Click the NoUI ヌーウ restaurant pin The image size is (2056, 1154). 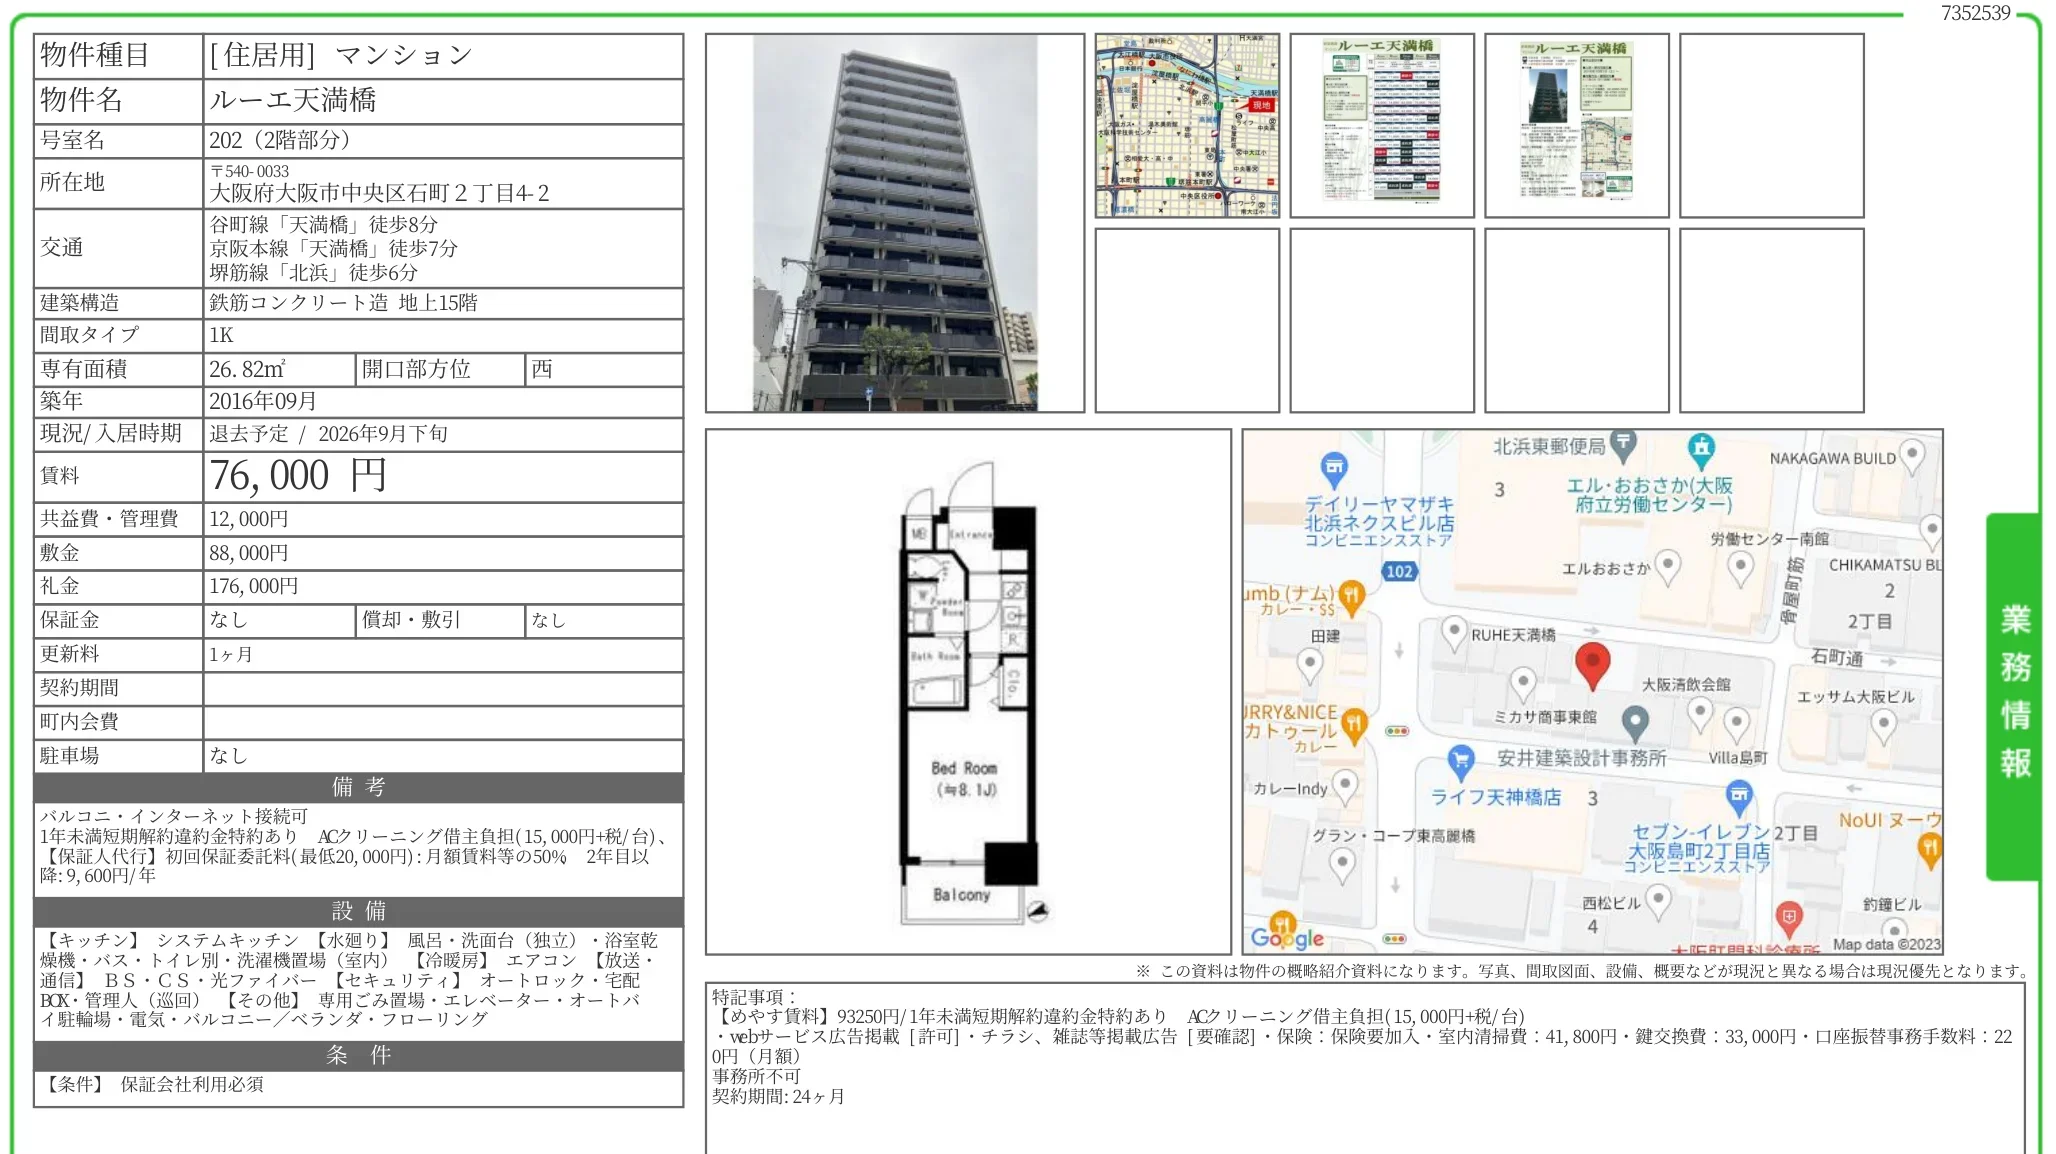[x=1930, y=850]
